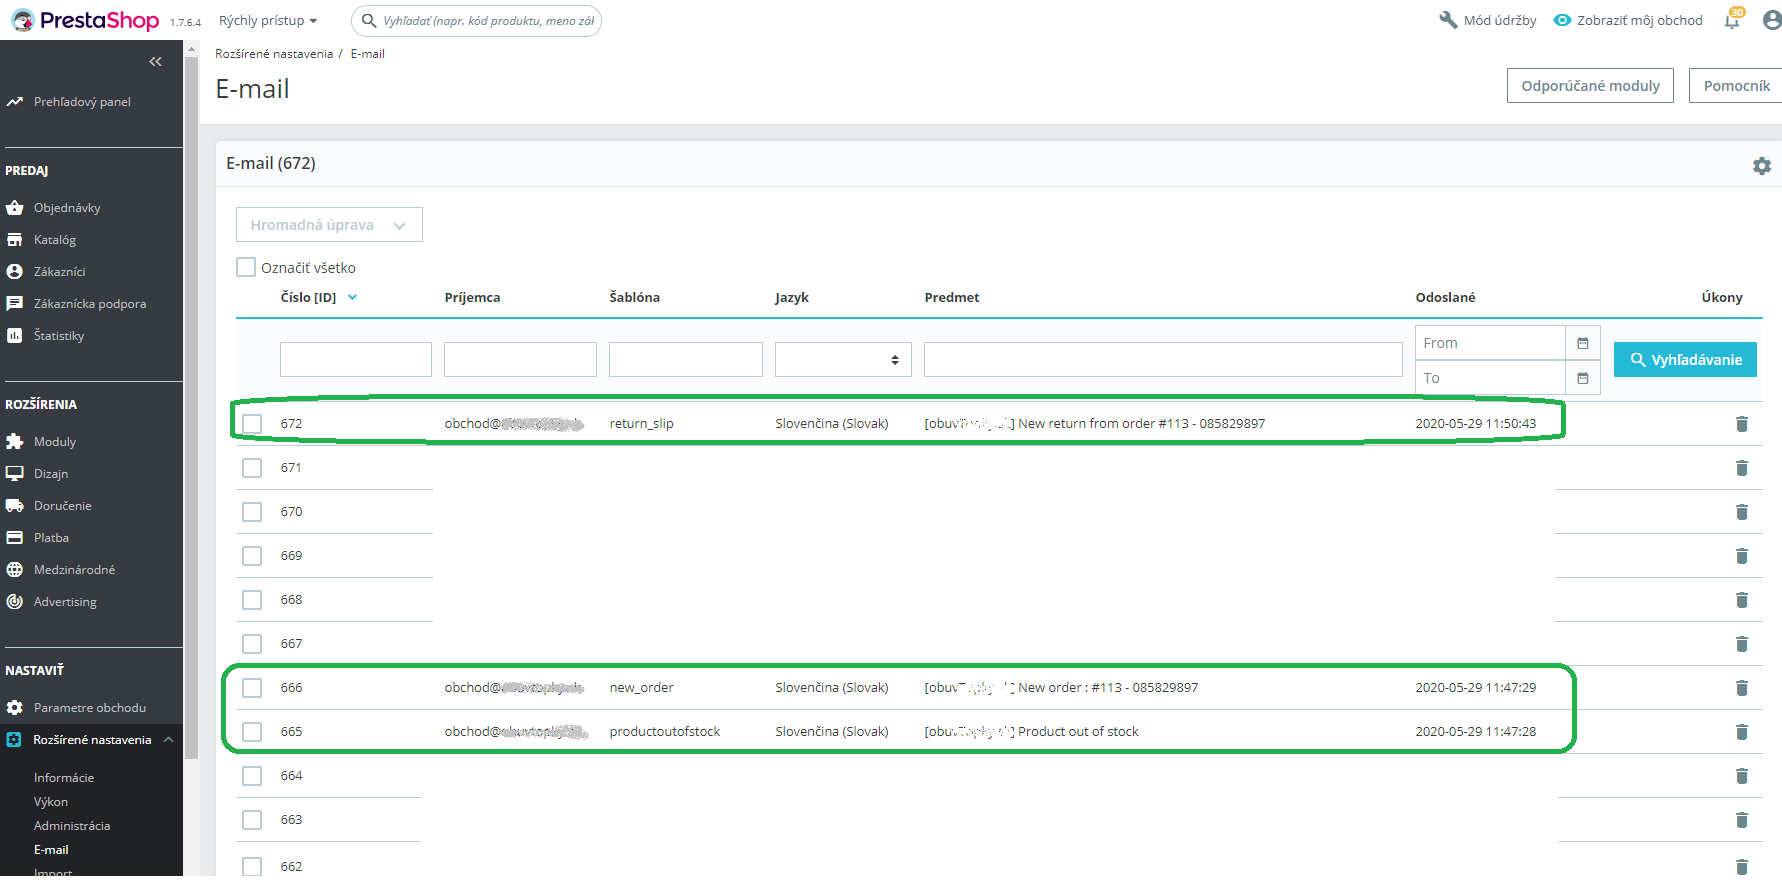Open the Hromadná úprava bulk actions dropdown
Viewport: 1782px width, 882px height.
[329, 225]
